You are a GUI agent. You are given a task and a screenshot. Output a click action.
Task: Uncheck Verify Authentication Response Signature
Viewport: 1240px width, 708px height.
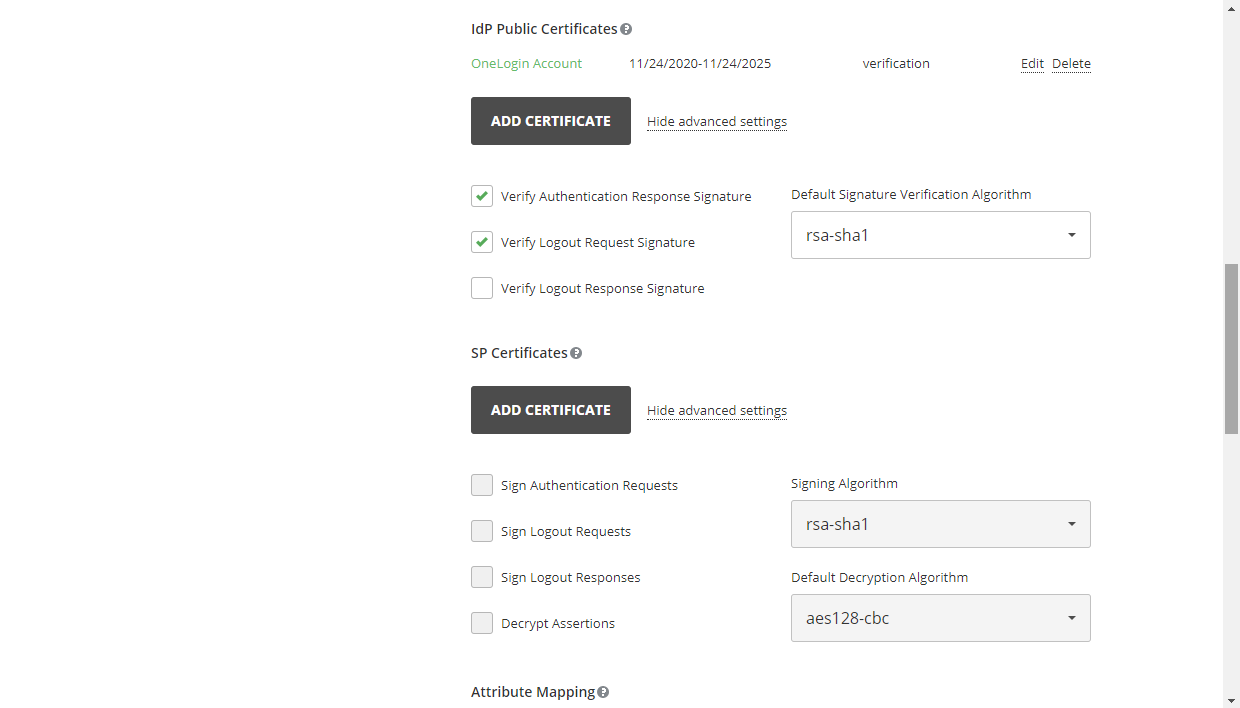pyautogui.click(x=482, y=196)
